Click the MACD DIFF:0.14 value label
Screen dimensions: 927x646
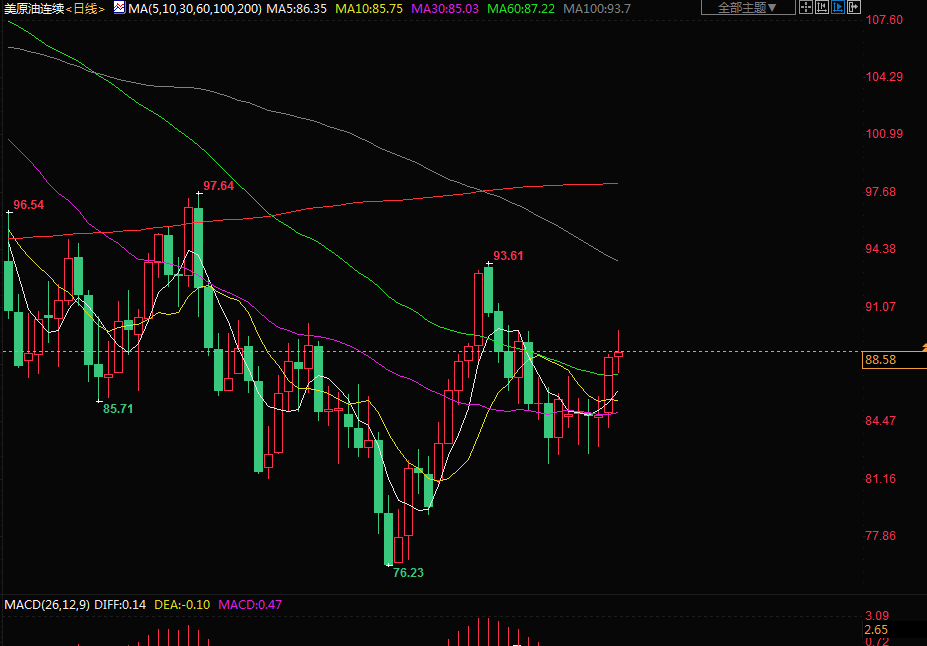click(120, 604)
